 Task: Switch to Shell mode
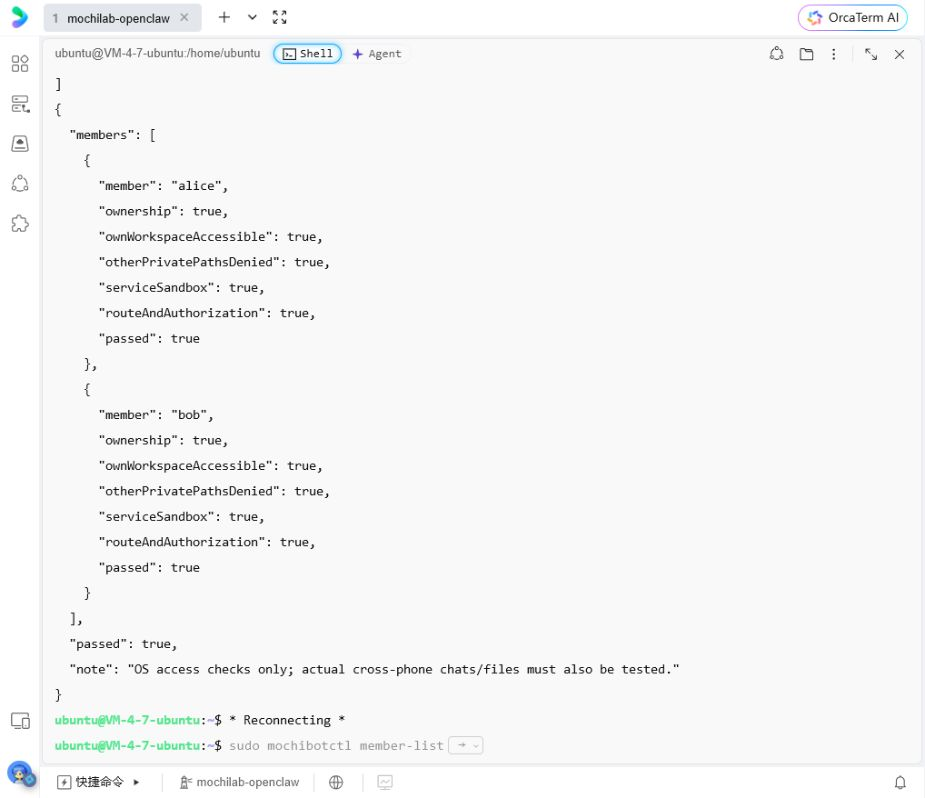[x=307, y=54]
